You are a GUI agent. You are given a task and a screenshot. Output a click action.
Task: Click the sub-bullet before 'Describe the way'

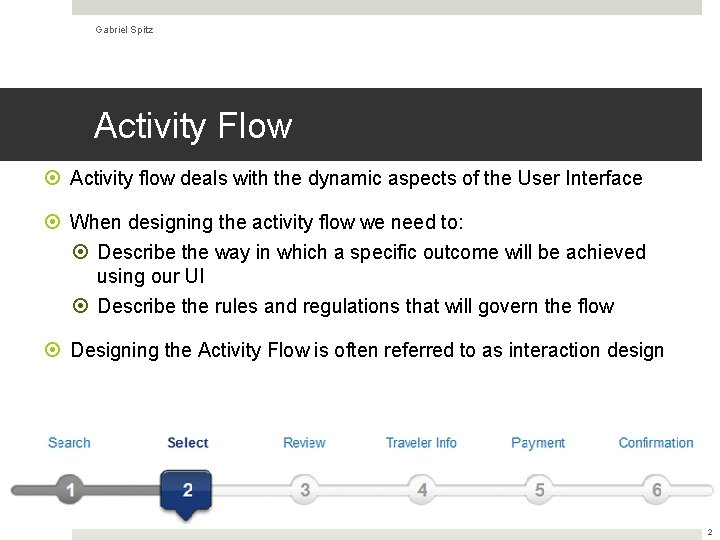click(81, 253)
